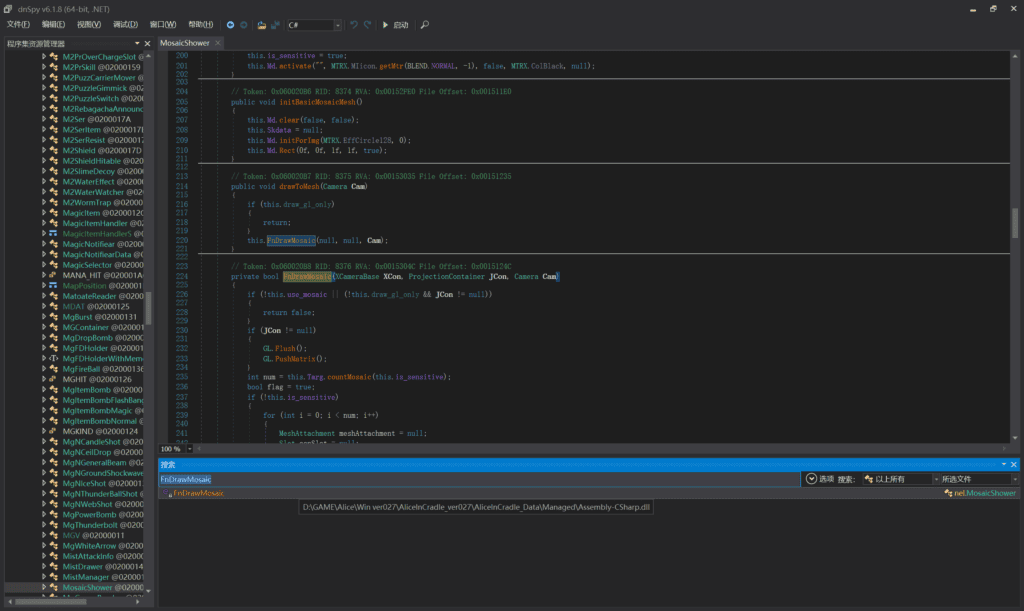Click the navigate backward arrow icon
Viewport: 1024px width, 611px height.
(230, 25)
